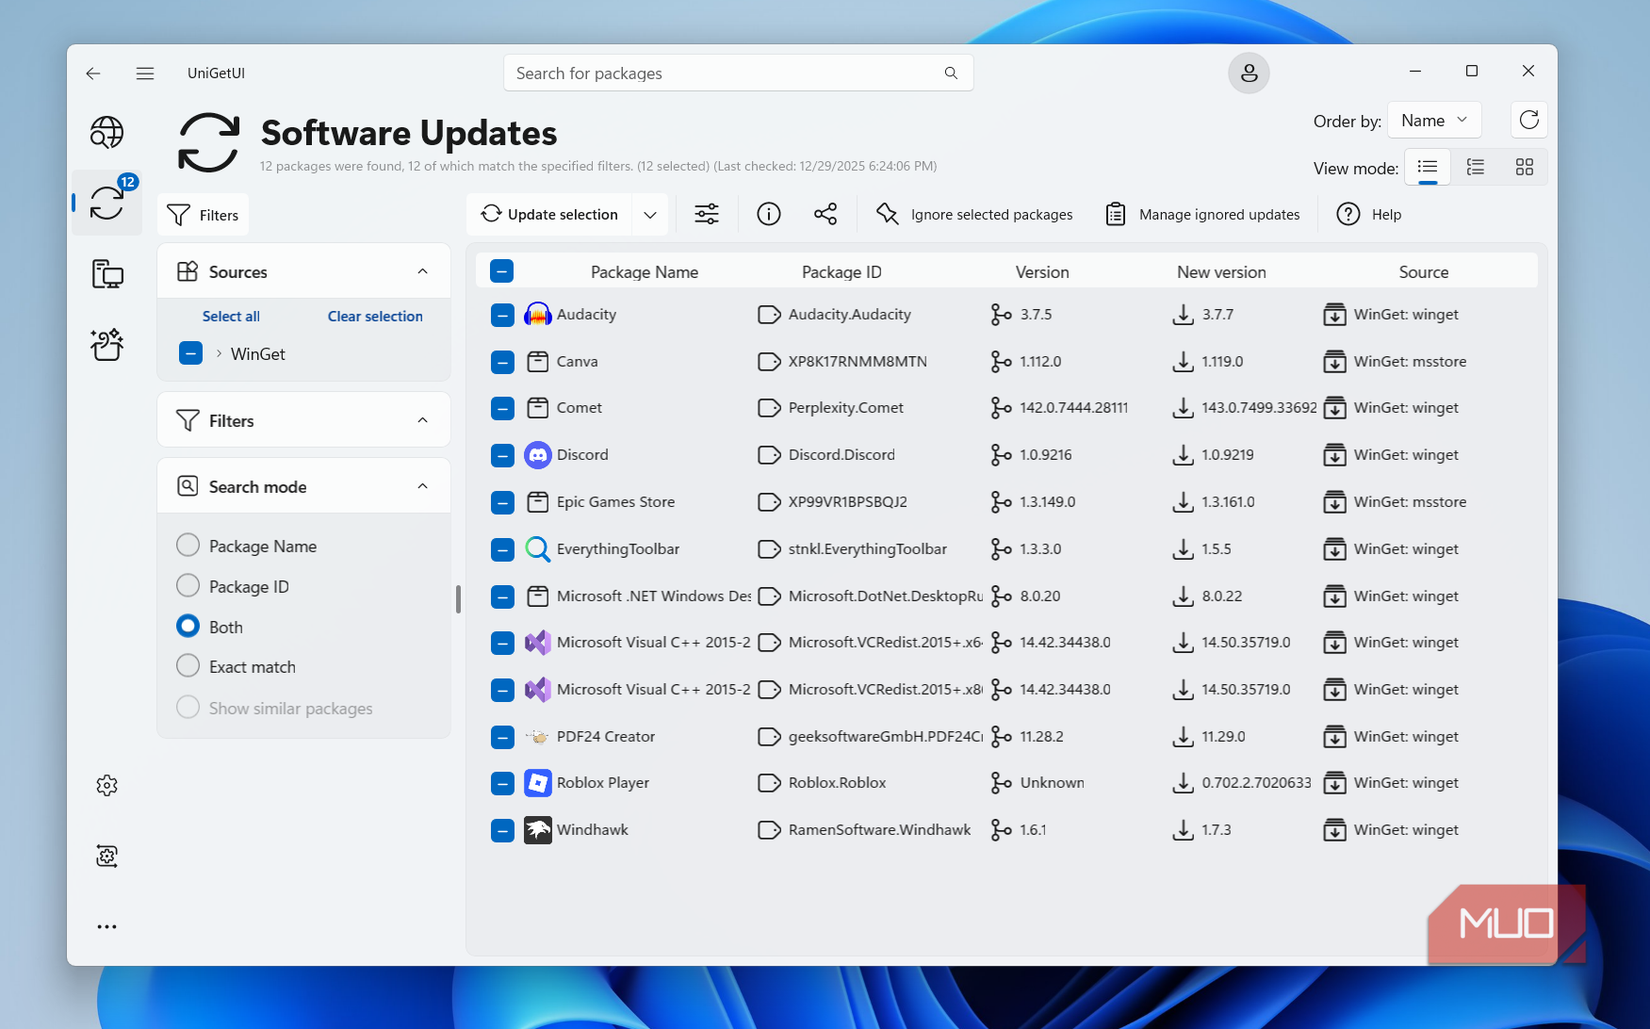1650x1029 pixels.
Task: Refresh the updates list with the reload icon
Action: pos(1529,119)
